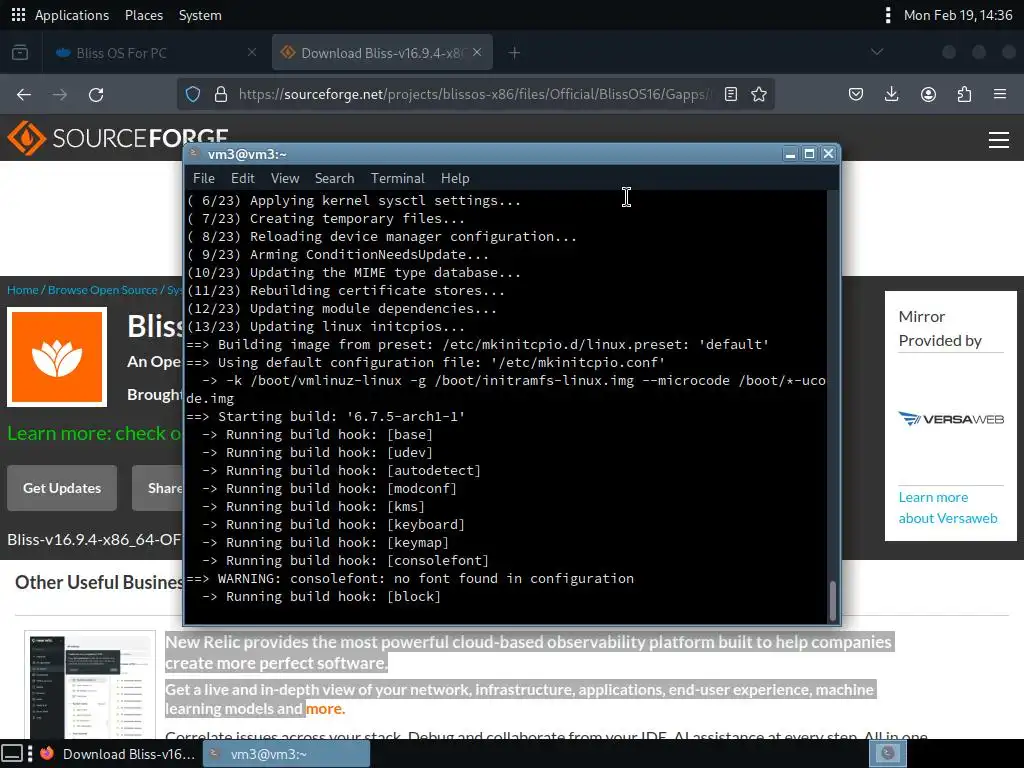Click the New Relic product thumbnail
The height and width of the screenshot is (768, 1024).
(90, 684)
